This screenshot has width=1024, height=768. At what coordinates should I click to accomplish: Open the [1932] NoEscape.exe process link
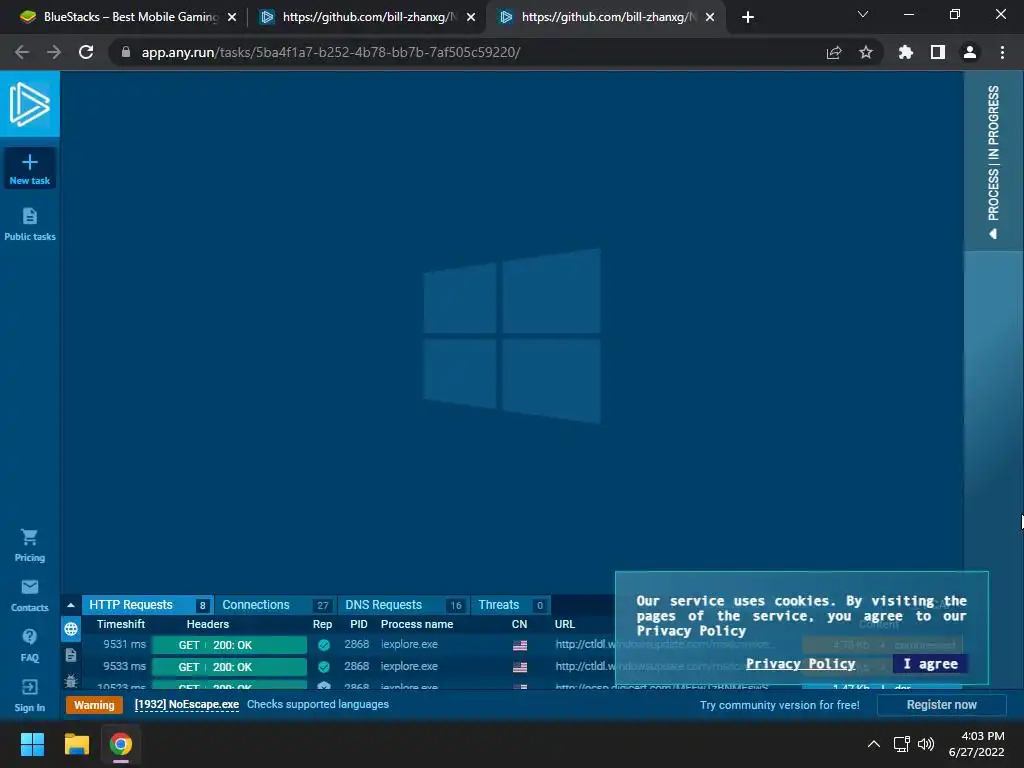(187, 705)
